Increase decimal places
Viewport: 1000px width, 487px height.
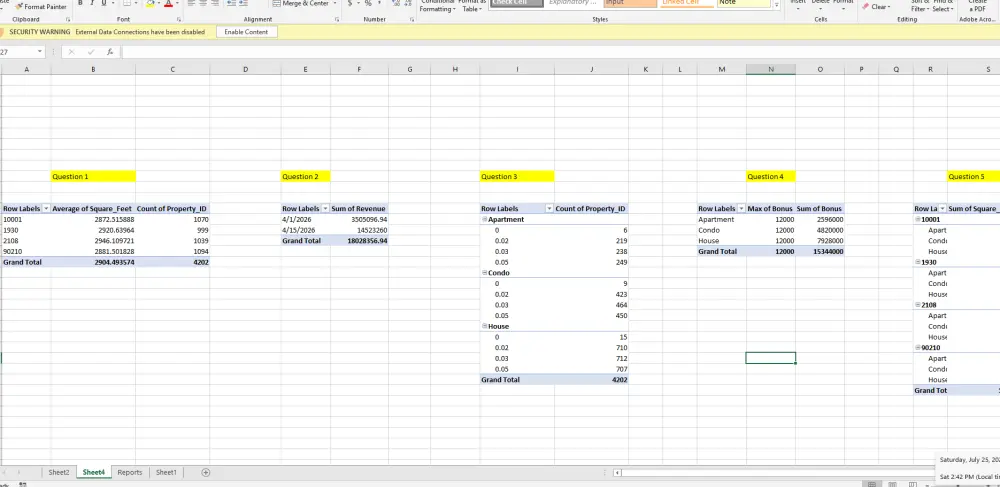395,3
